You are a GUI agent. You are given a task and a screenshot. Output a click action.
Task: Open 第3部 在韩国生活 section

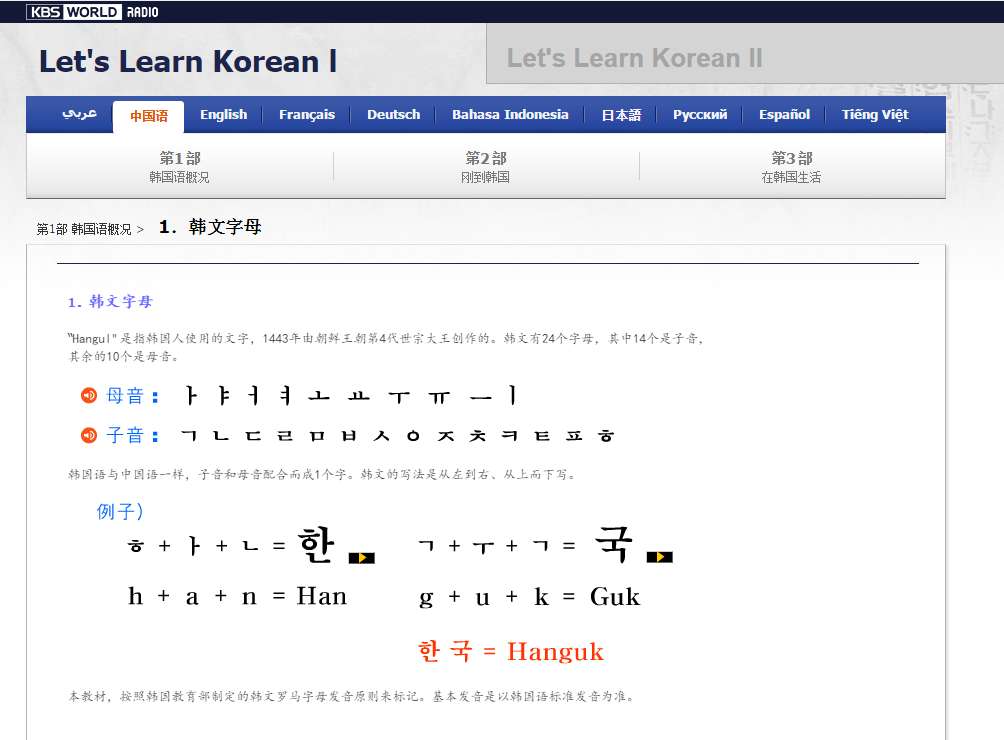(791, 167)
